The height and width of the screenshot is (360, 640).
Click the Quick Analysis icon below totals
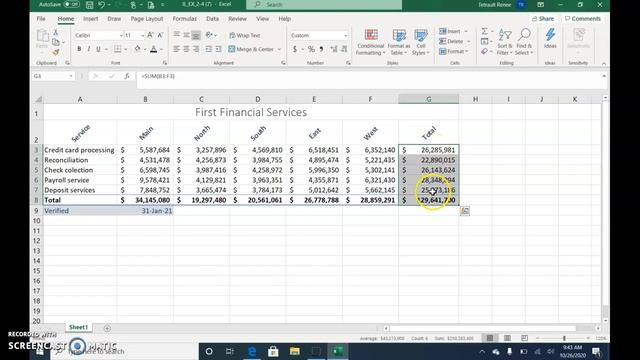tap(465, 211)
